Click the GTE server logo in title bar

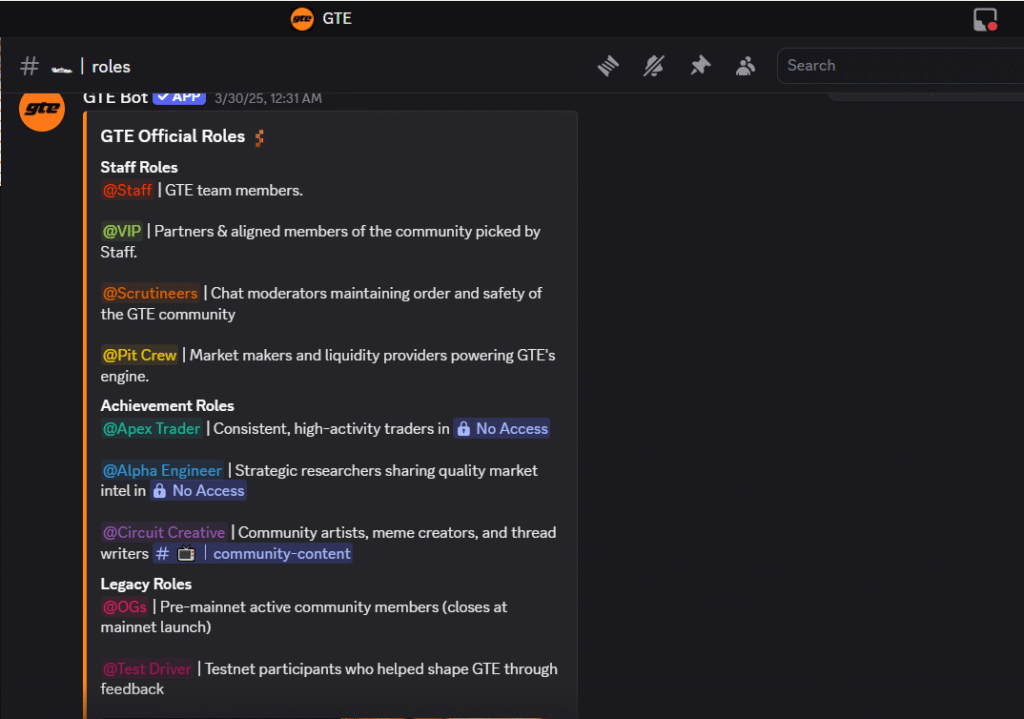302,18
